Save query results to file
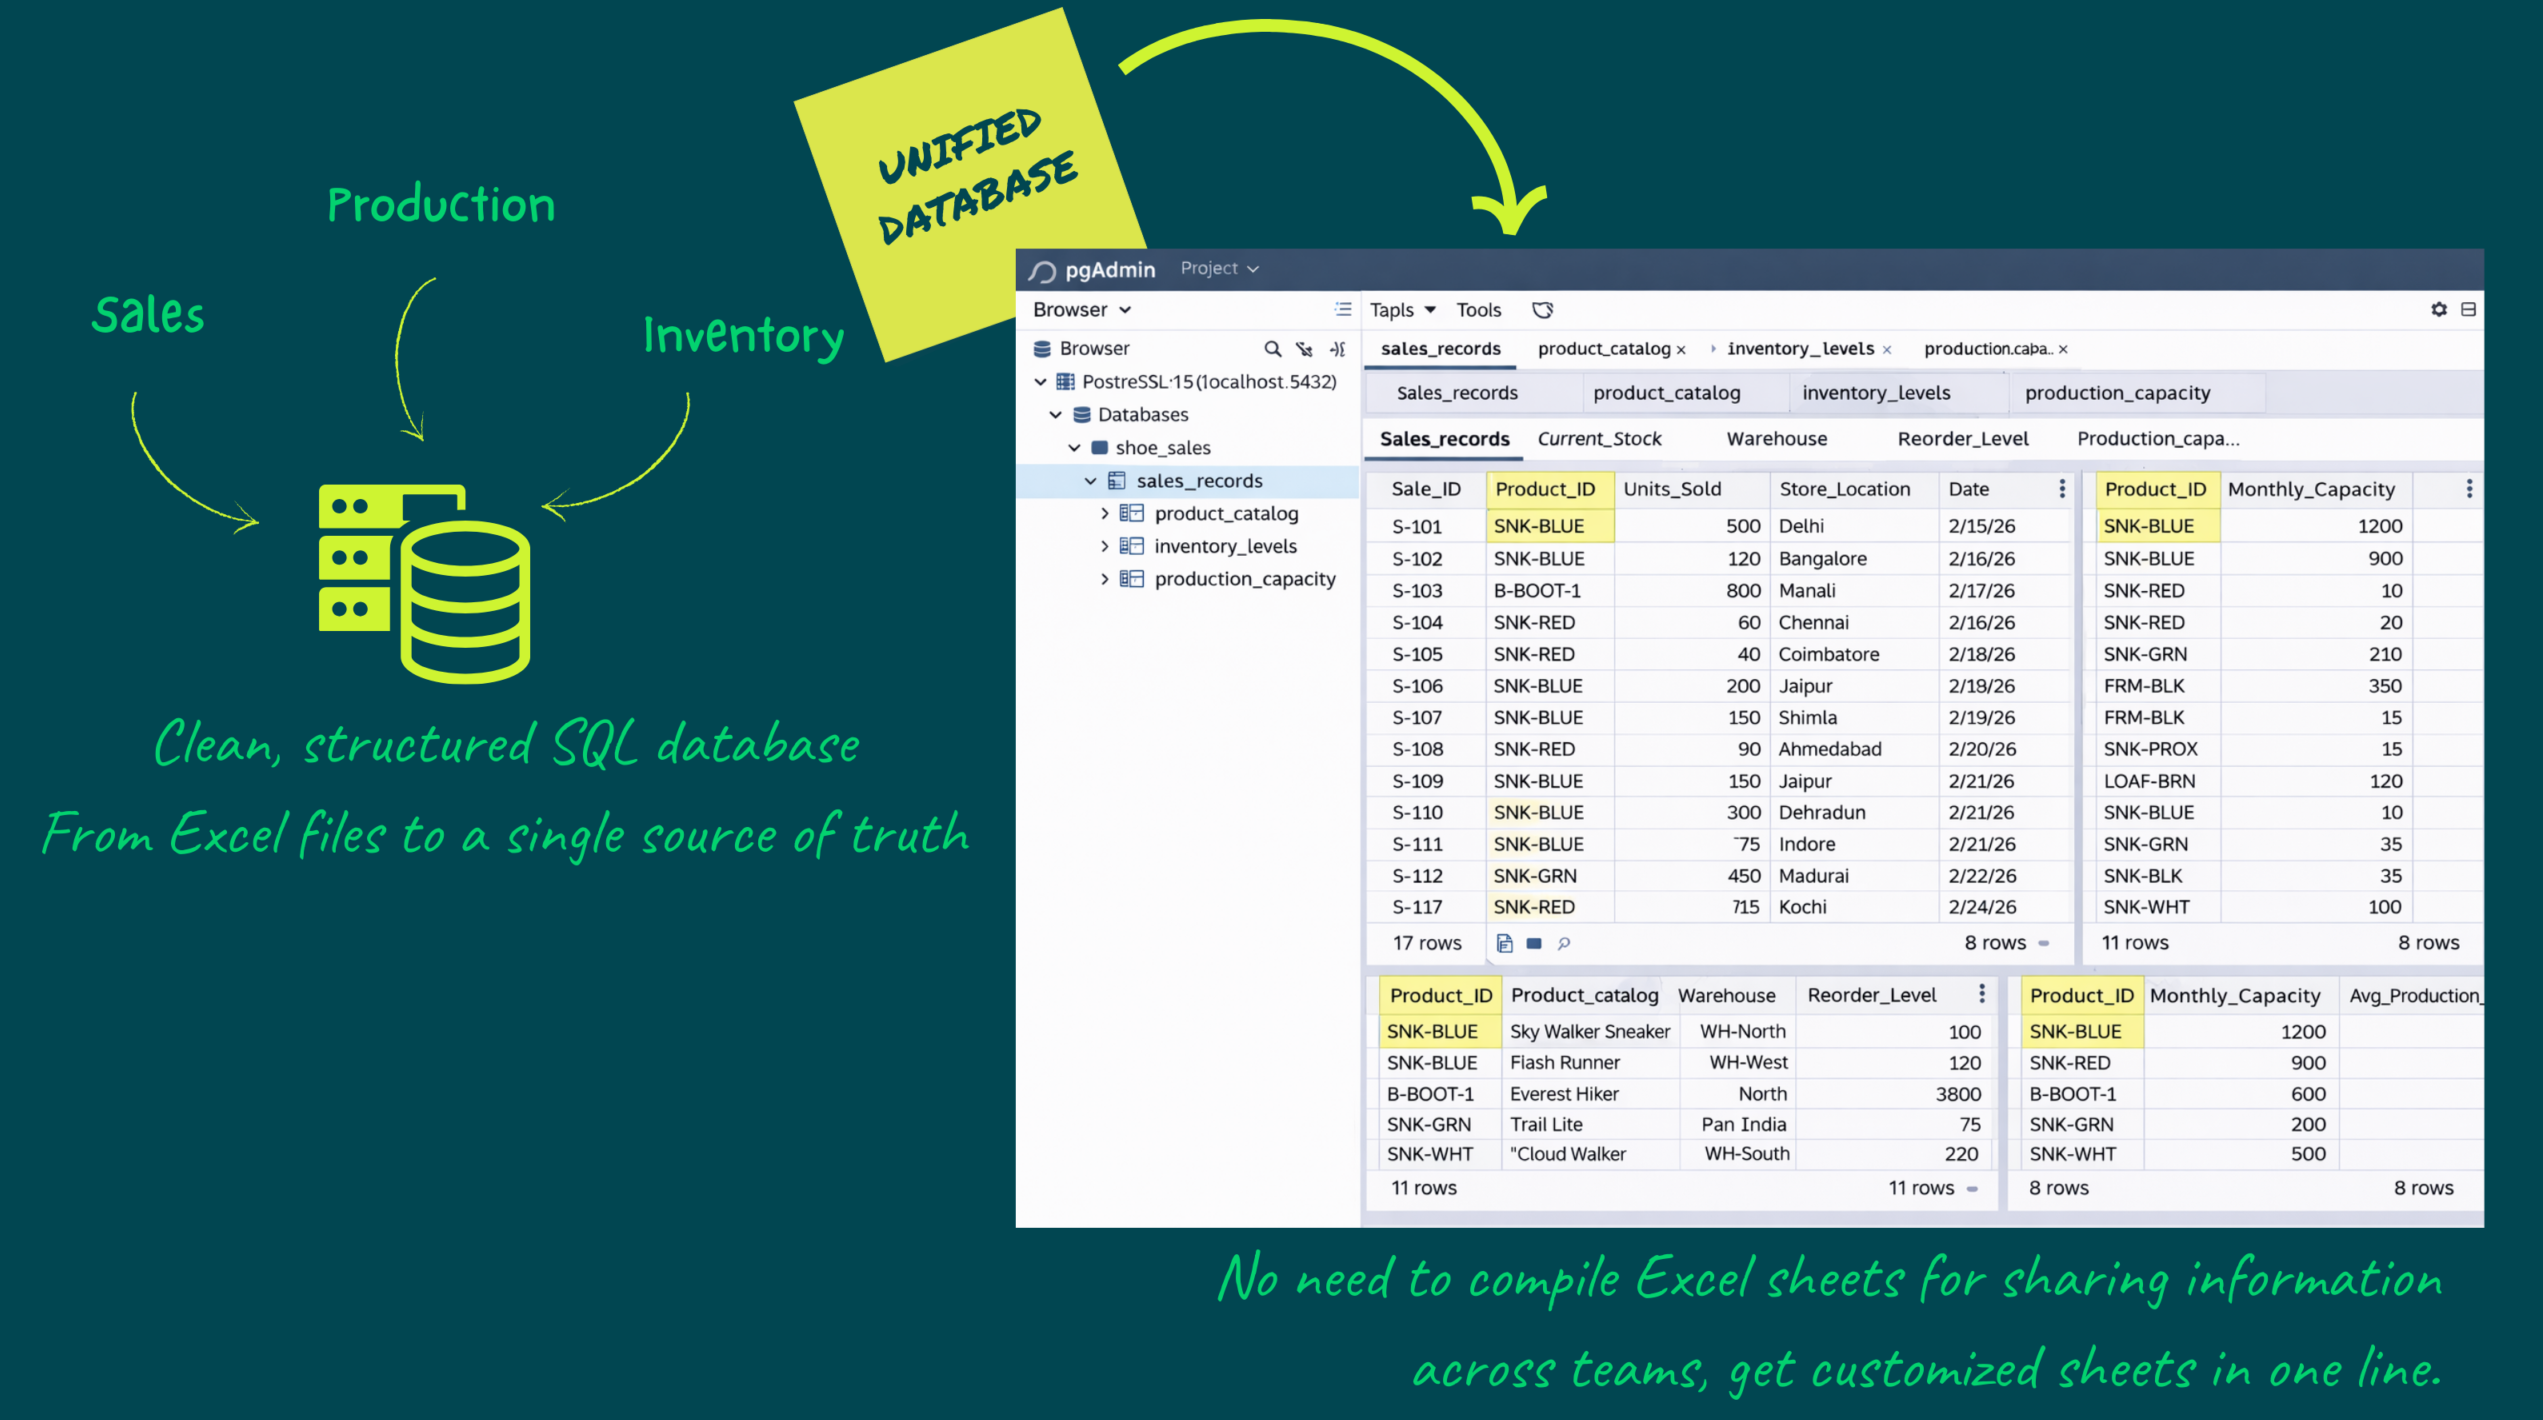Viewport: 2543px width, 1420px height. click(x=1504, y=943)
